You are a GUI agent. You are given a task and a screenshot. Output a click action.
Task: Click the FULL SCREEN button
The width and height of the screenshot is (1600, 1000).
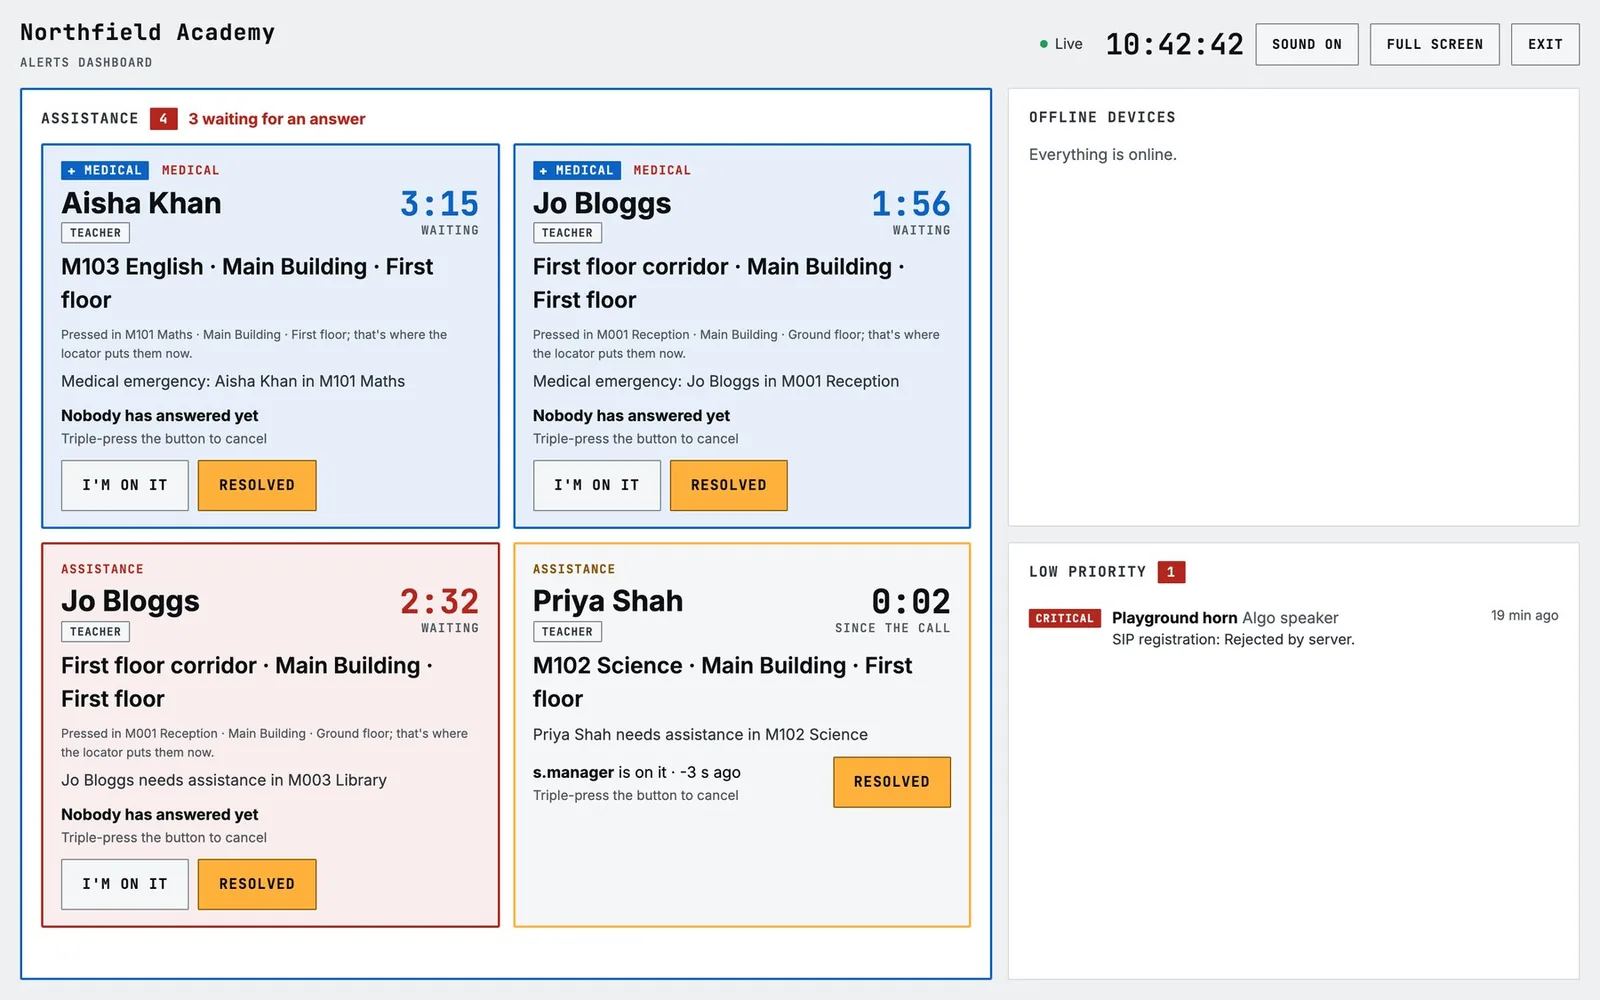coord(1434,44)
